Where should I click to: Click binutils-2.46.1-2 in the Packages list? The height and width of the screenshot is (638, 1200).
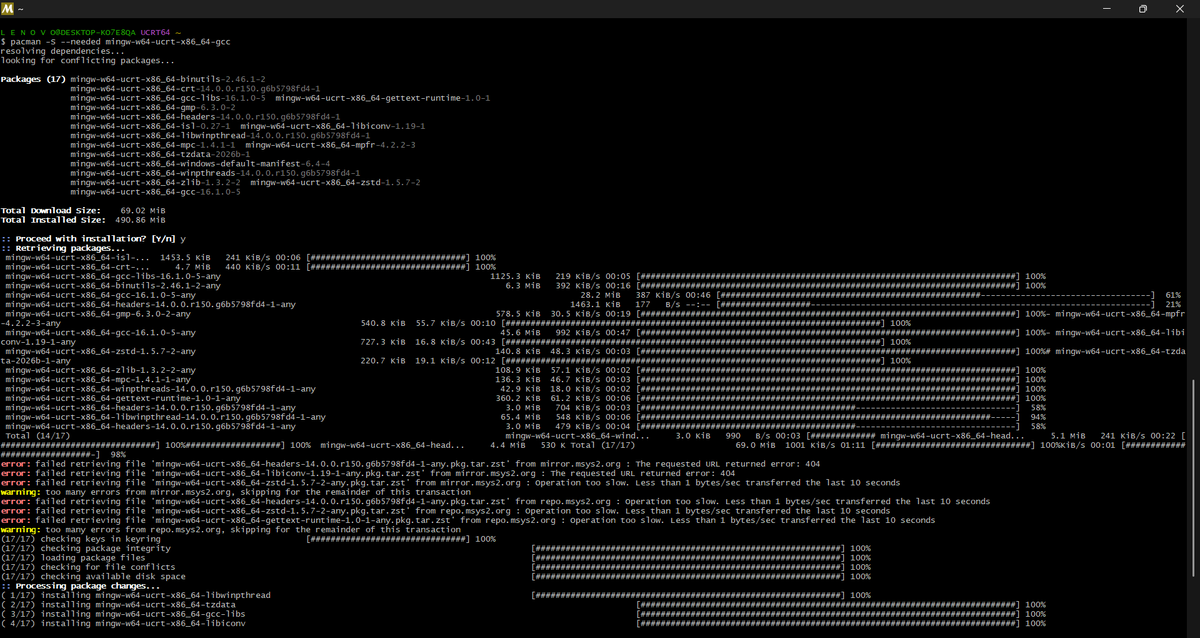(x=167, y=78)
